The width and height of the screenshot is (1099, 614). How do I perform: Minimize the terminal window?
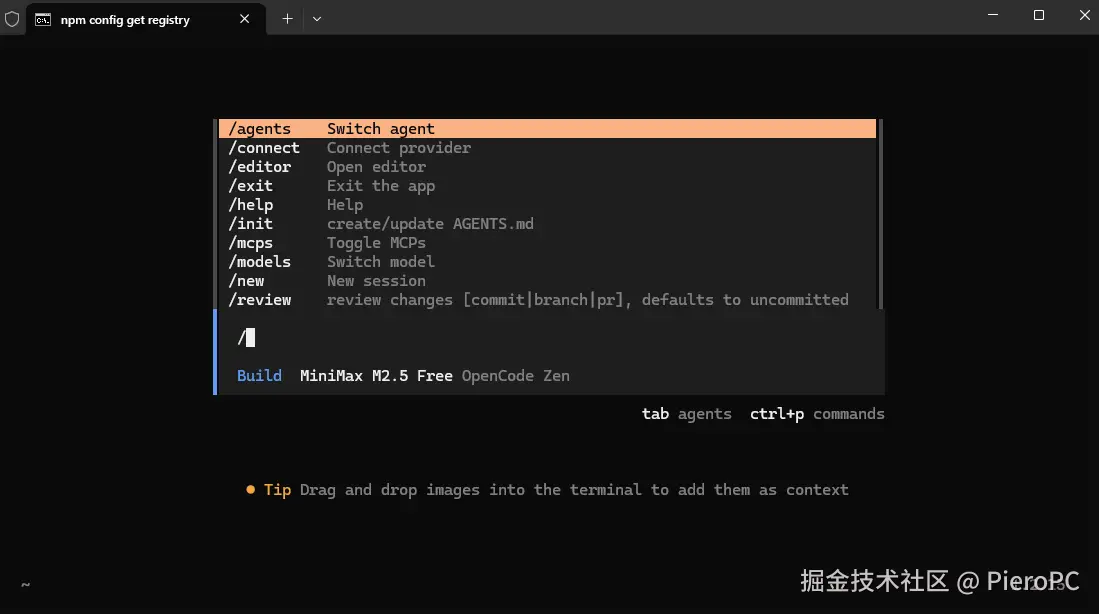[x=992, y=15]
